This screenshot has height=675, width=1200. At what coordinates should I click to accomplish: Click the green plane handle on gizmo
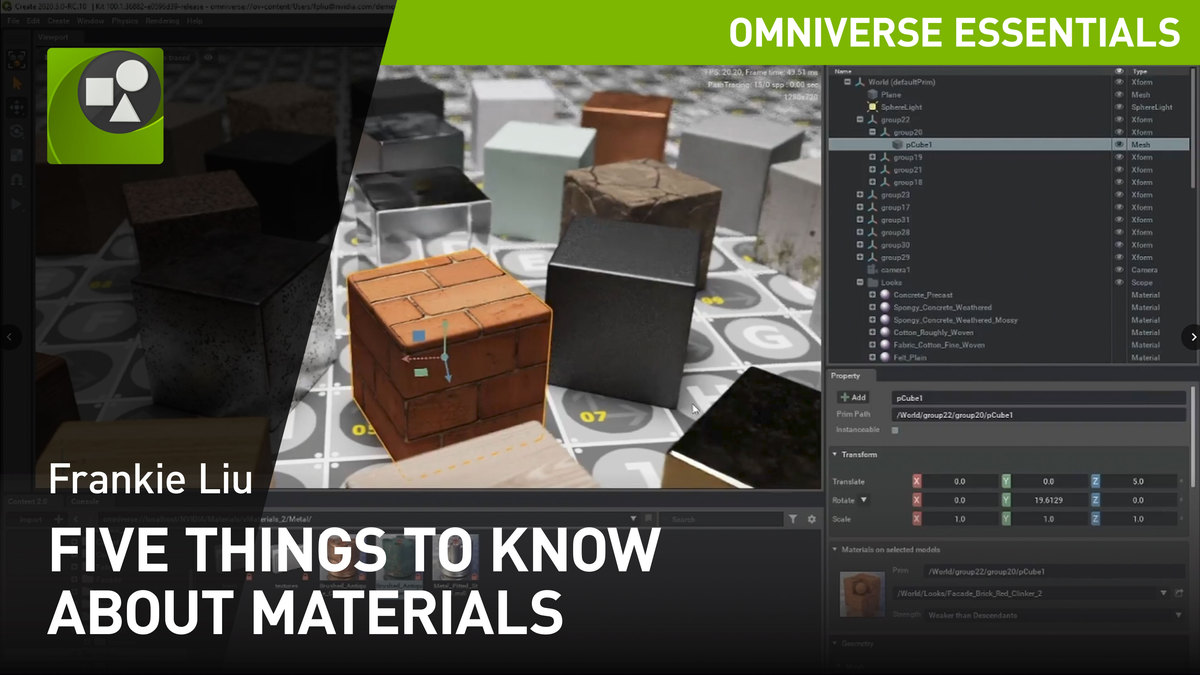[x=421, y=372]
